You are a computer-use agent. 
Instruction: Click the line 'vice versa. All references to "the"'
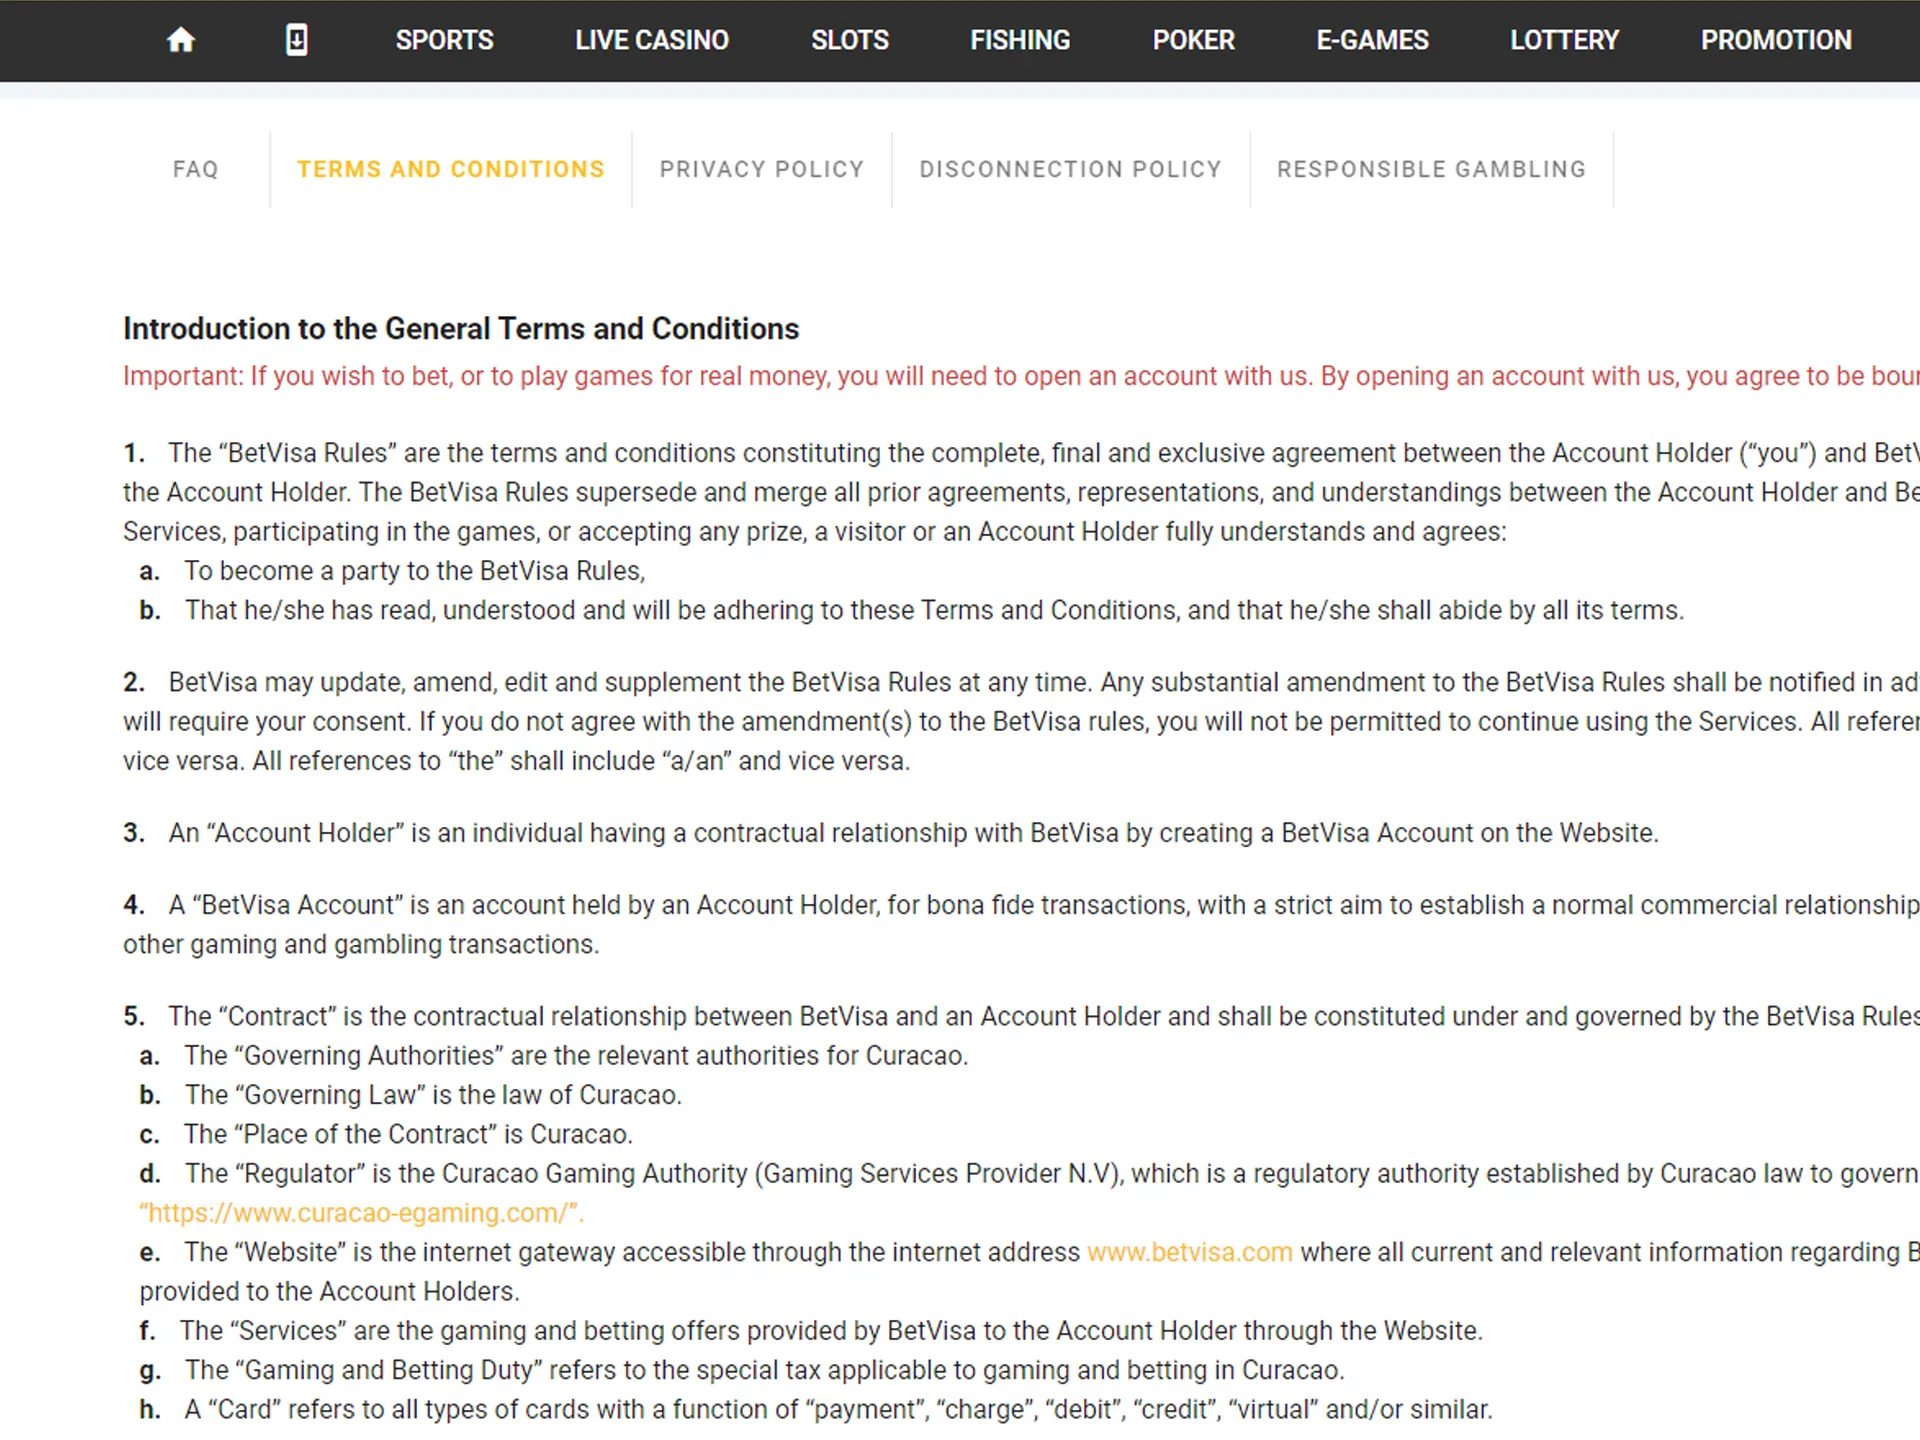(x=517, y=761)
